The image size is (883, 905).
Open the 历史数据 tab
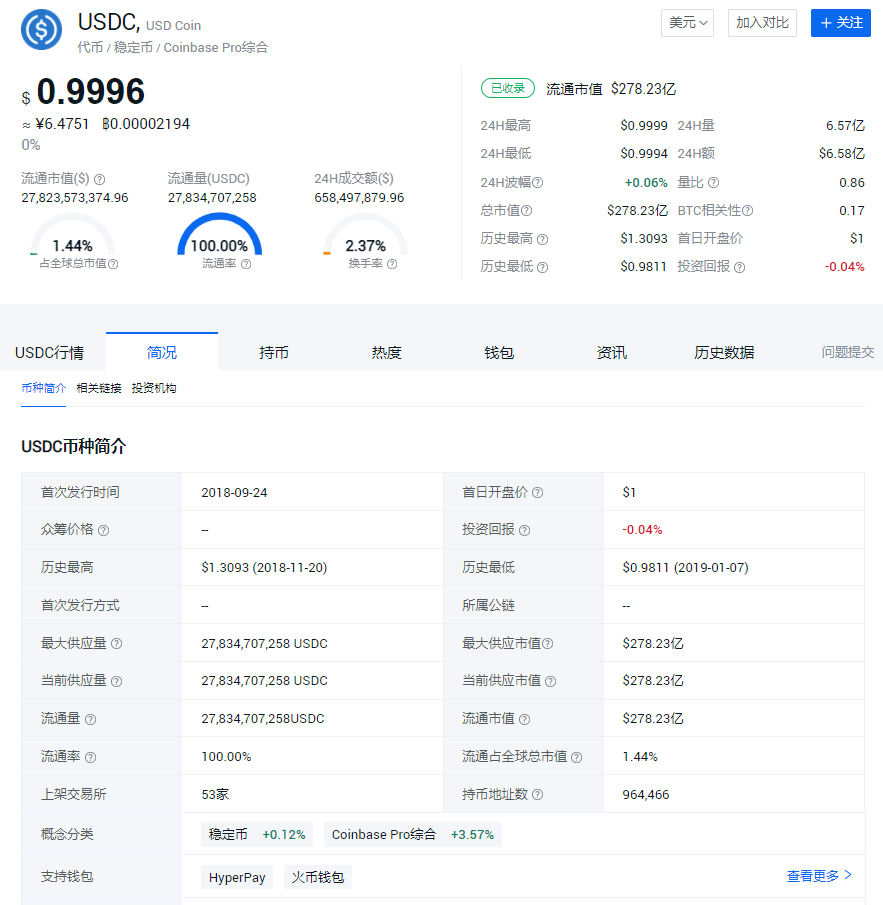click(724, 352)
